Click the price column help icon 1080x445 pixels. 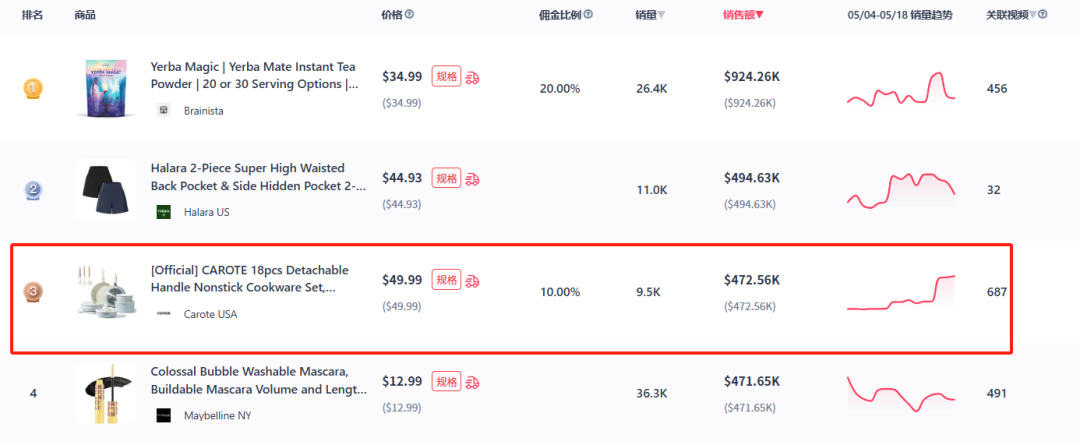pos(410,15)
